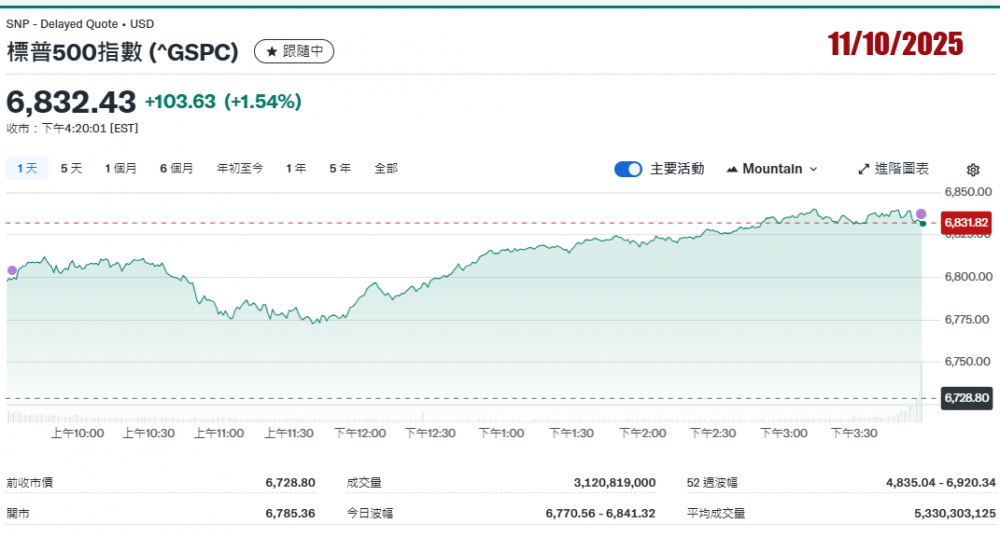1000x537 pixels.
Task: Click the expand arrows icon beside 進階圖表
Action: coord(864,169)
